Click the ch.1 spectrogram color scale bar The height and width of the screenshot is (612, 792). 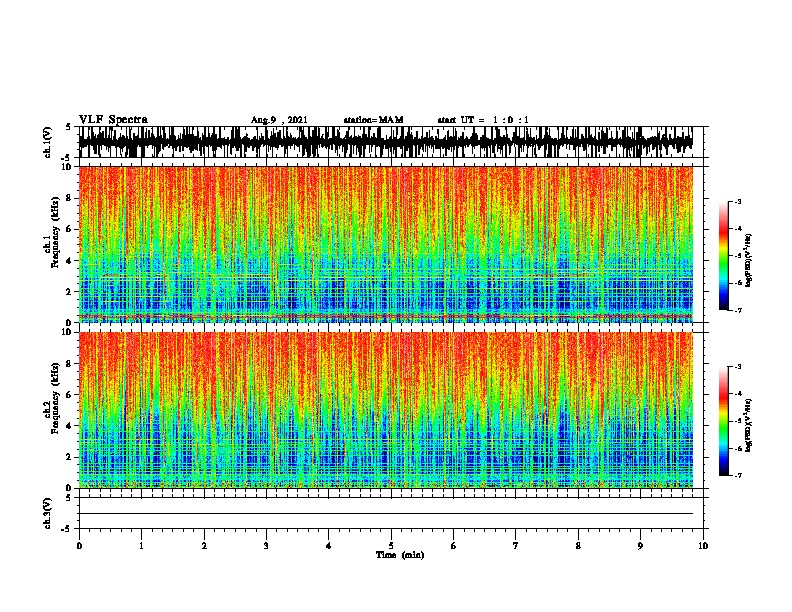click(x=724, y=256)
